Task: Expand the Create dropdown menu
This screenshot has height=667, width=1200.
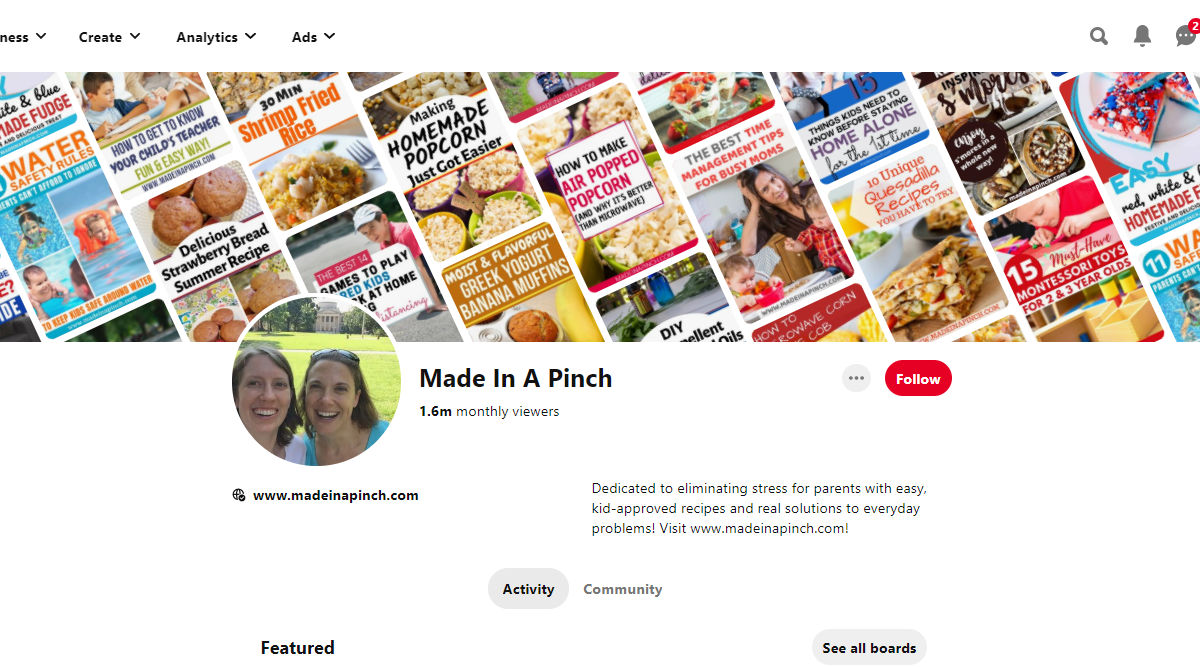Action: 109,37
